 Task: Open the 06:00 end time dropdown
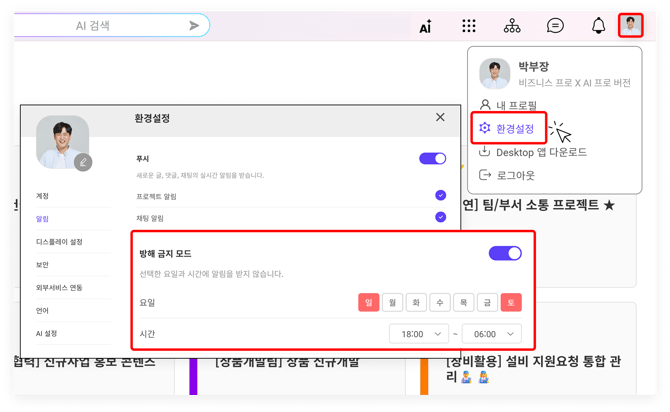coord(491,333)
